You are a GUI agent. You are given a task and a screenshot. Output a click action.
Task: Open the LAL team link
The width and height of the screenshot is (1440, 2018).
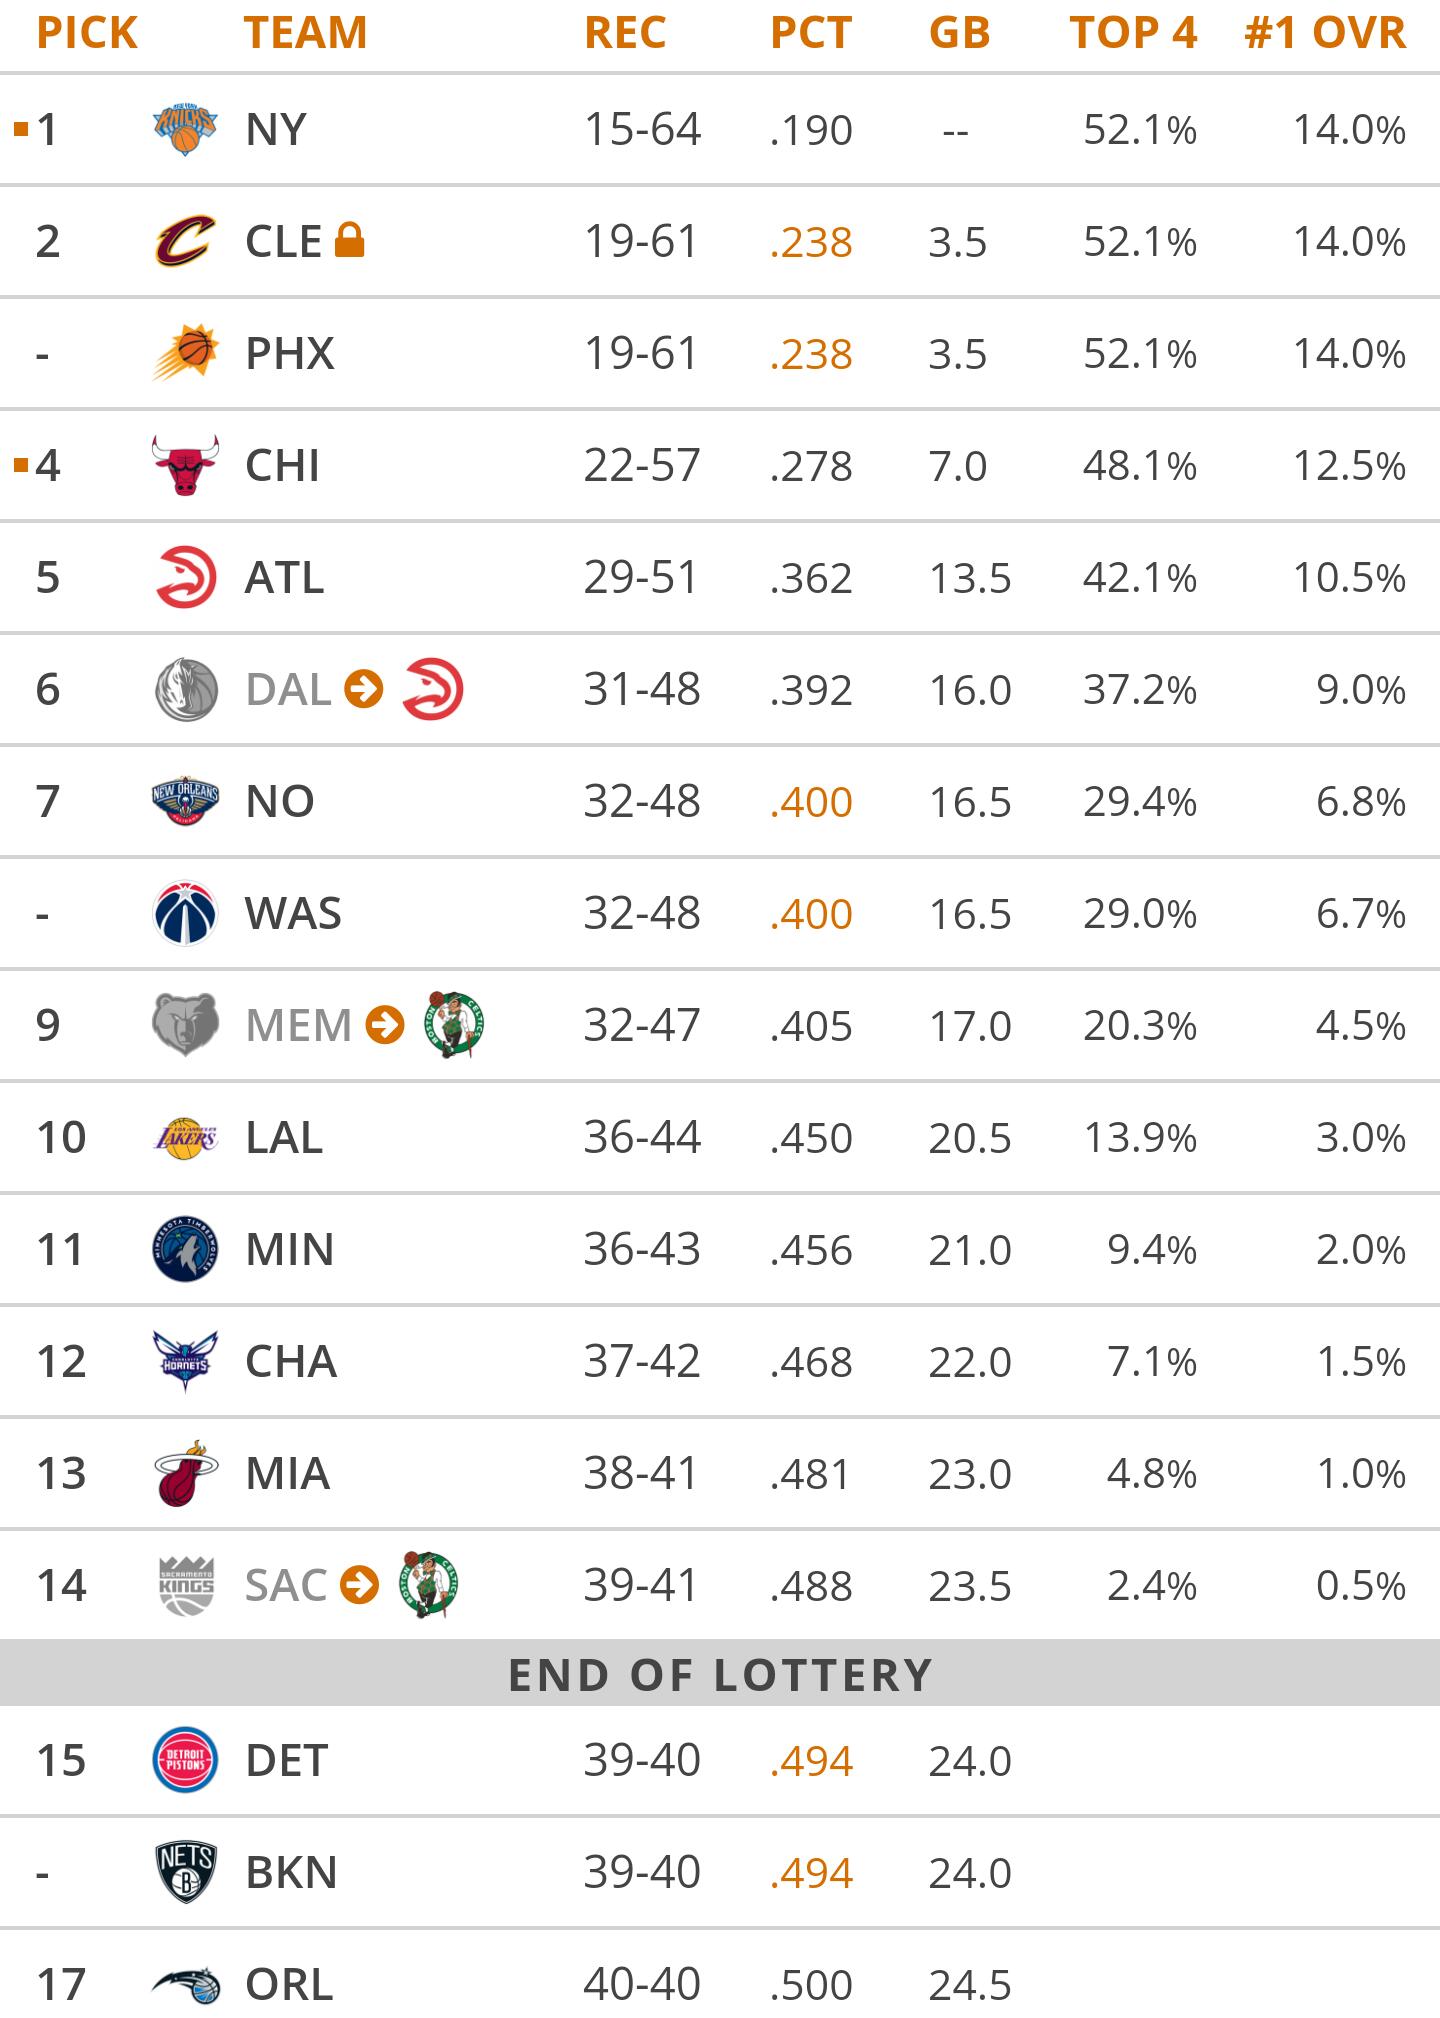(284, 1137)
